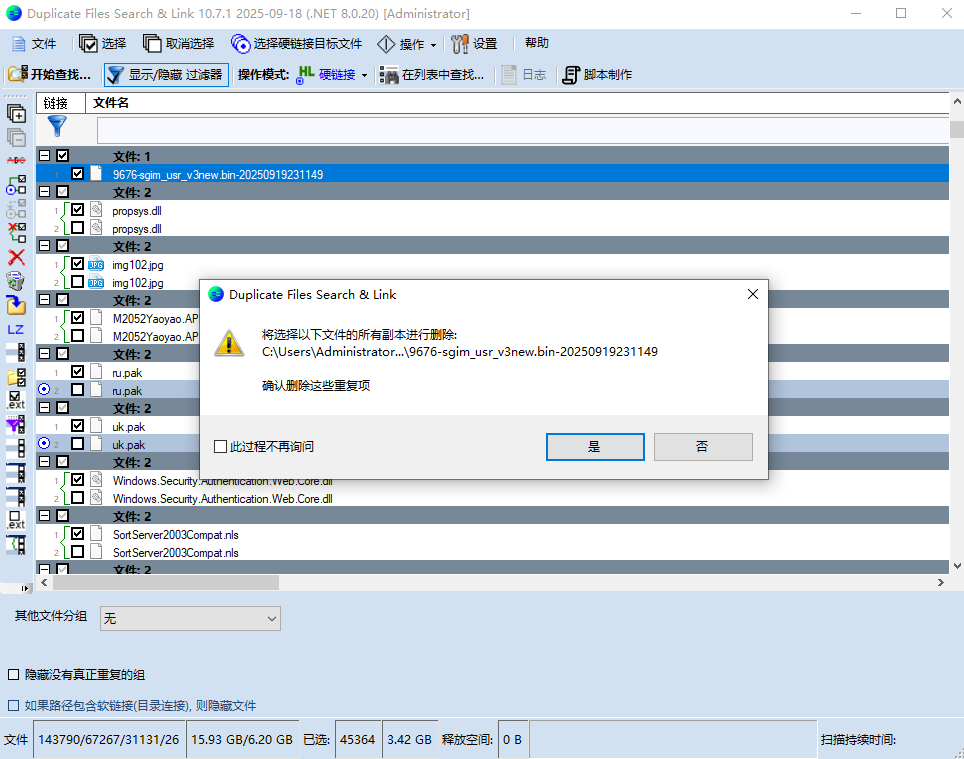Screen dimensions: 964x759
Task: Click the file name filter input field
Action: (520, 131)
